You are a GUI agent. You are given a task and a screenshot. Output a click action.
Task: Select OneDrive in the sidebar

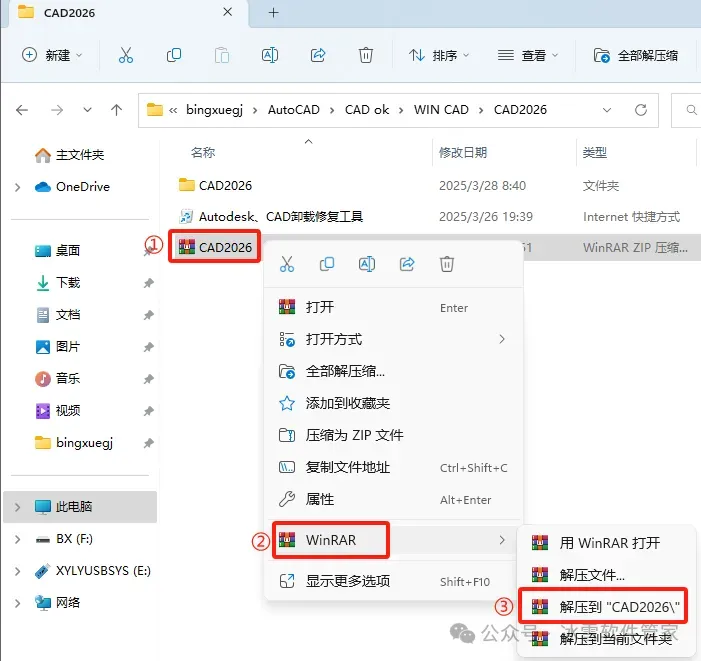(x=72, y=187)
